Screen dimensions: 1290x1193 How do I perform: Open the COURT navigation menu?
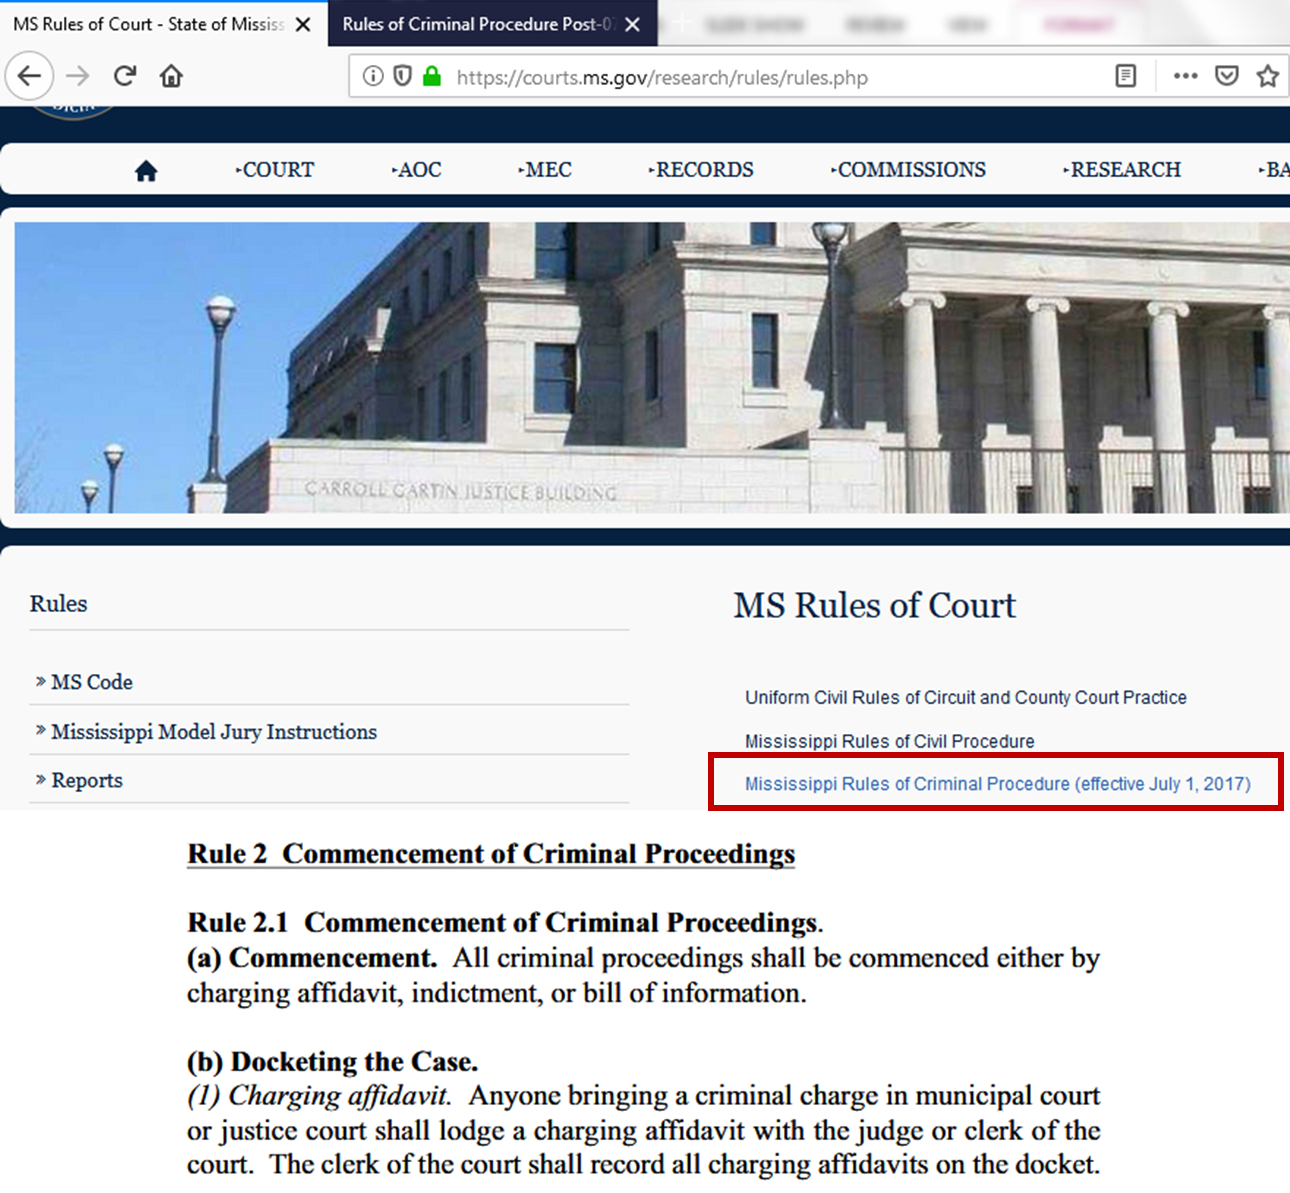[275, 170]
